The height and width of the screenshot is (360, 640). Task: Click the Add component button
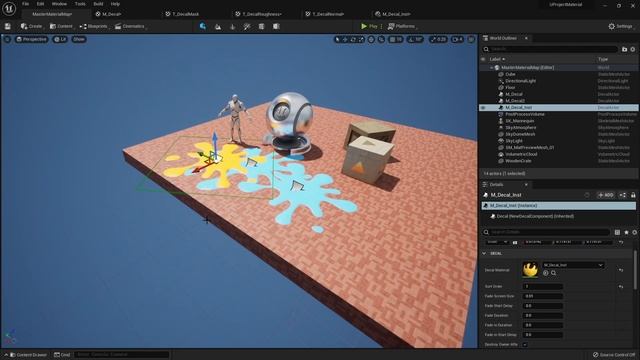[x=605, y=195]
